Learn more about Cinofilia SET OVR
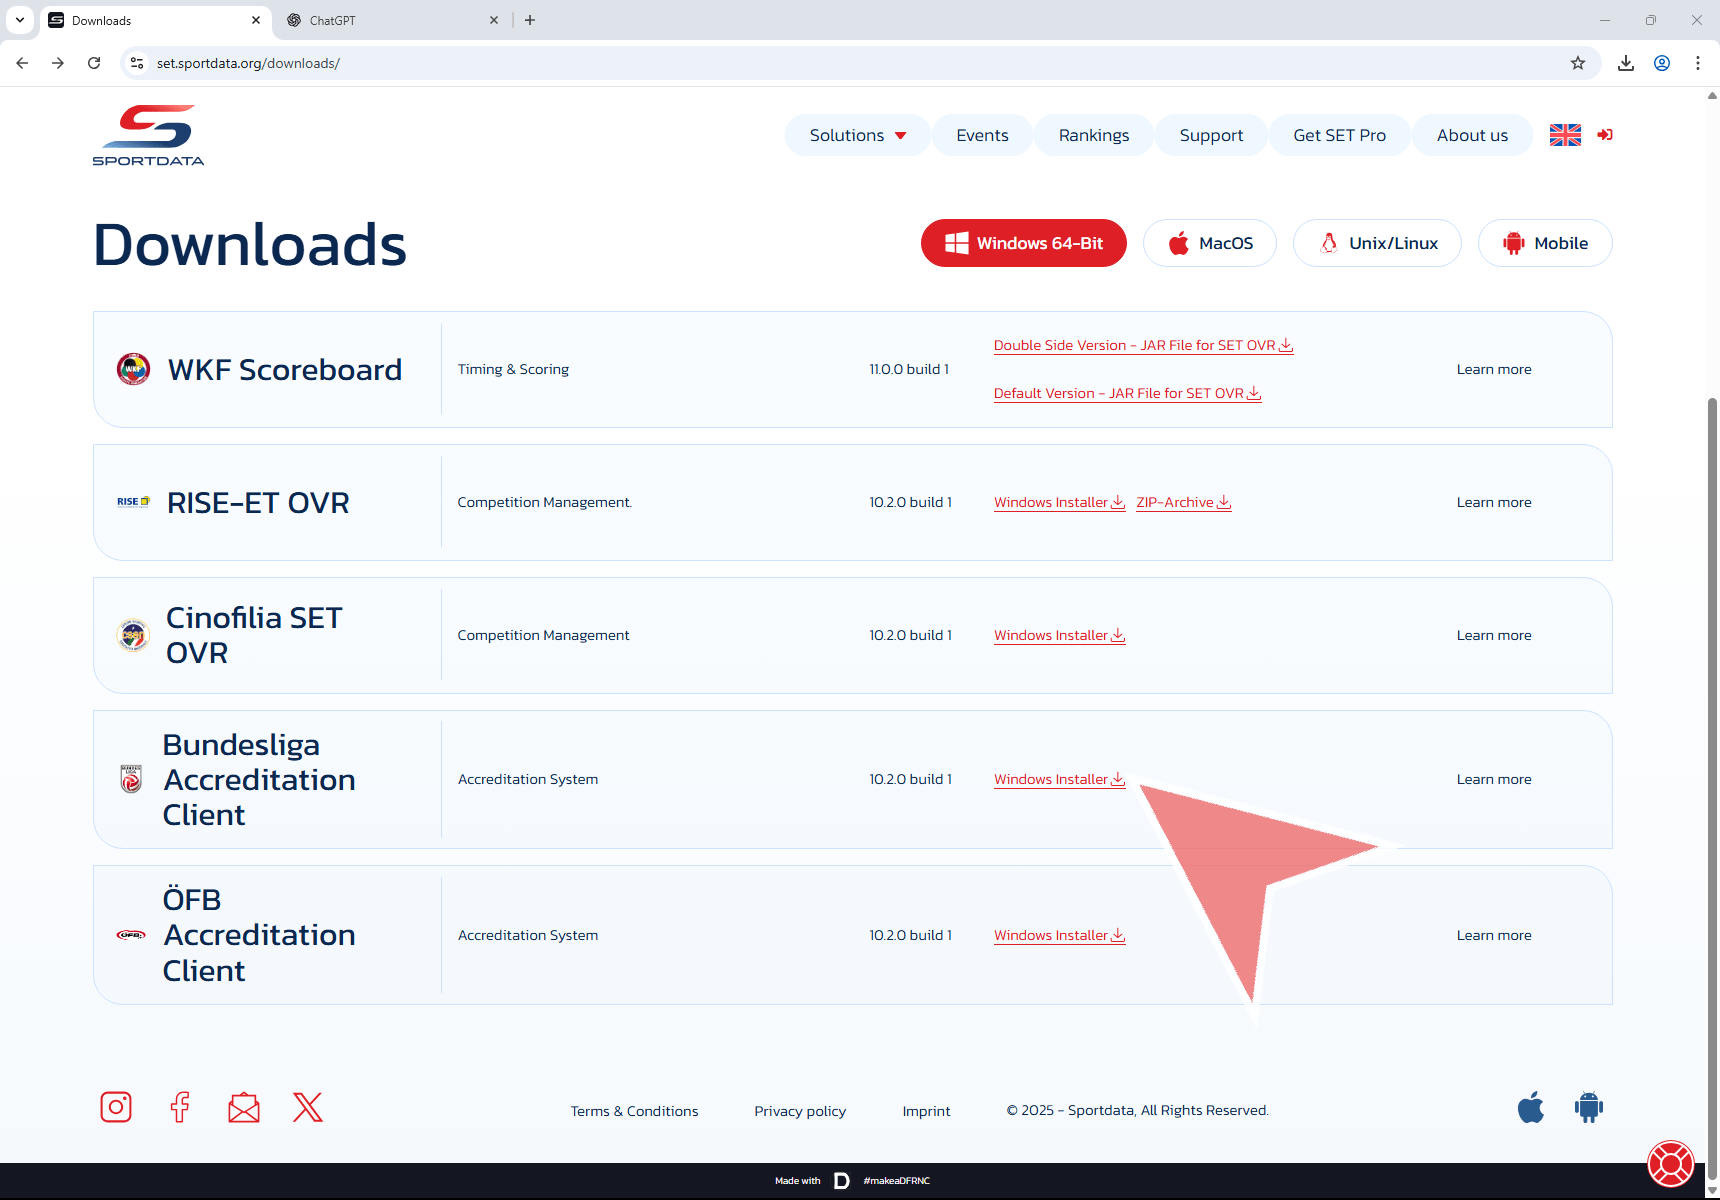Image resolution: width=1720 pixels, height=1200 pixels. (x=1494, y=635)
